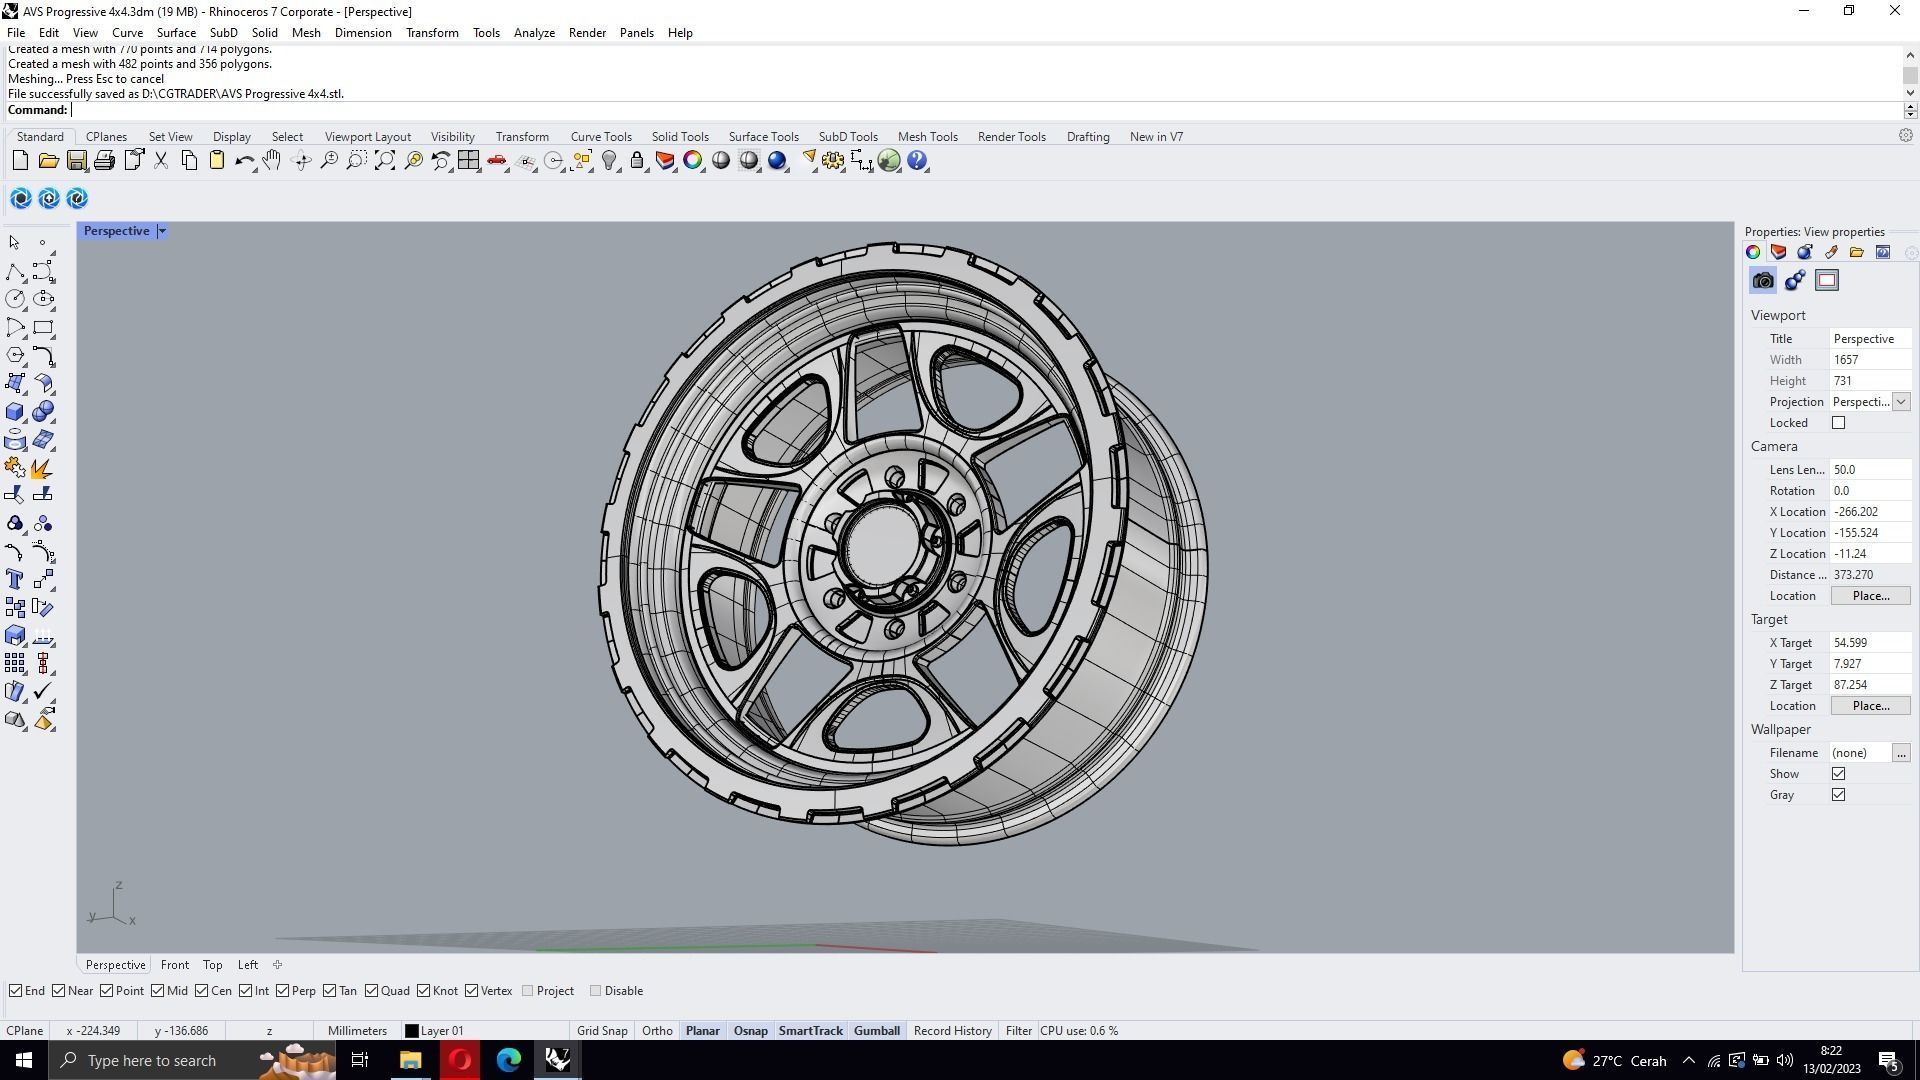Click the color wheel Object Properties tab
The height and width of the screenshot is (1080, 1920).
[1753, 253]
